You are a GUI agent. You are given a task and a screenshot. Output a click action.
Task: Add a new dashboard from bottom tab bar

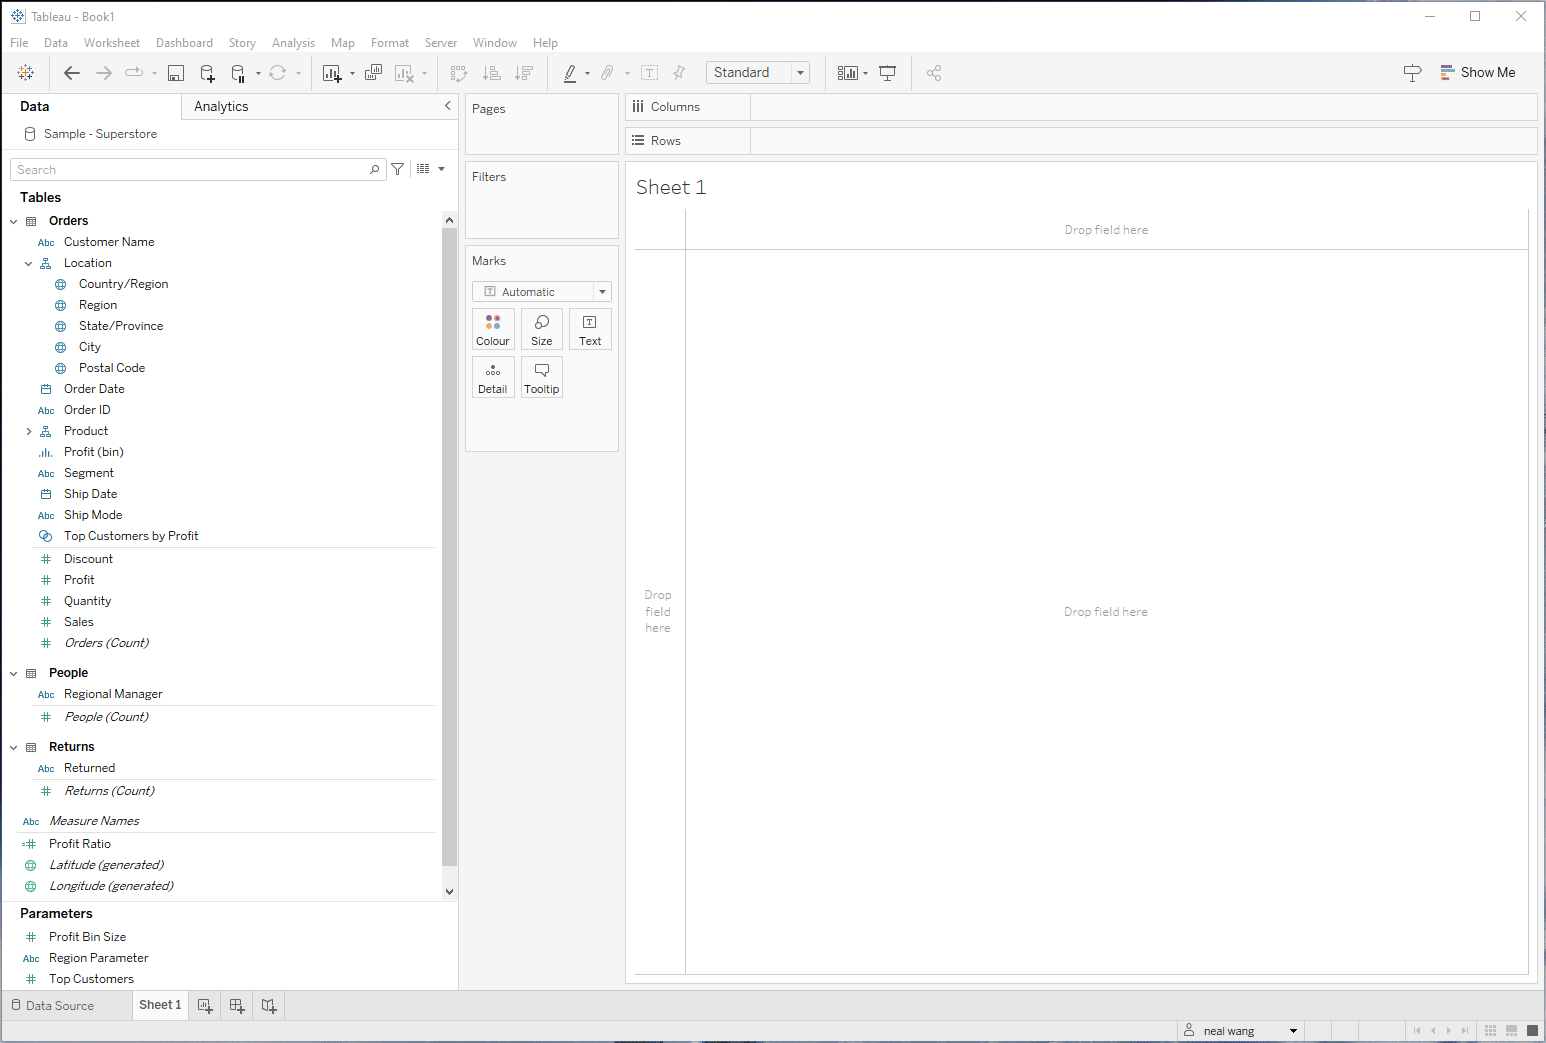tap(237, 1006)
